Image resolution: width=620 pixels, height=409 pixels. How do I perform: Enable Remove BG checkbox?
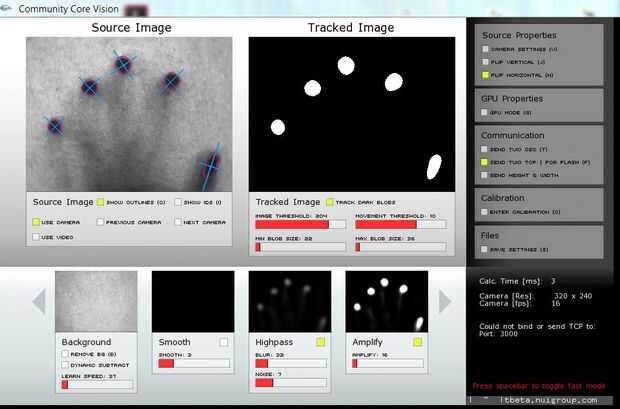65,354
